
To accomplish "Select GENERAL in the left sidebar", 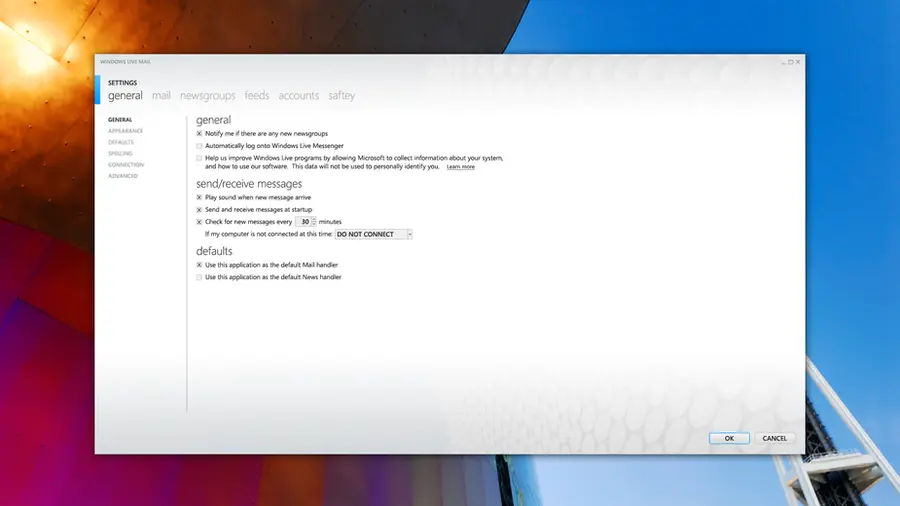I will point(120,119).
